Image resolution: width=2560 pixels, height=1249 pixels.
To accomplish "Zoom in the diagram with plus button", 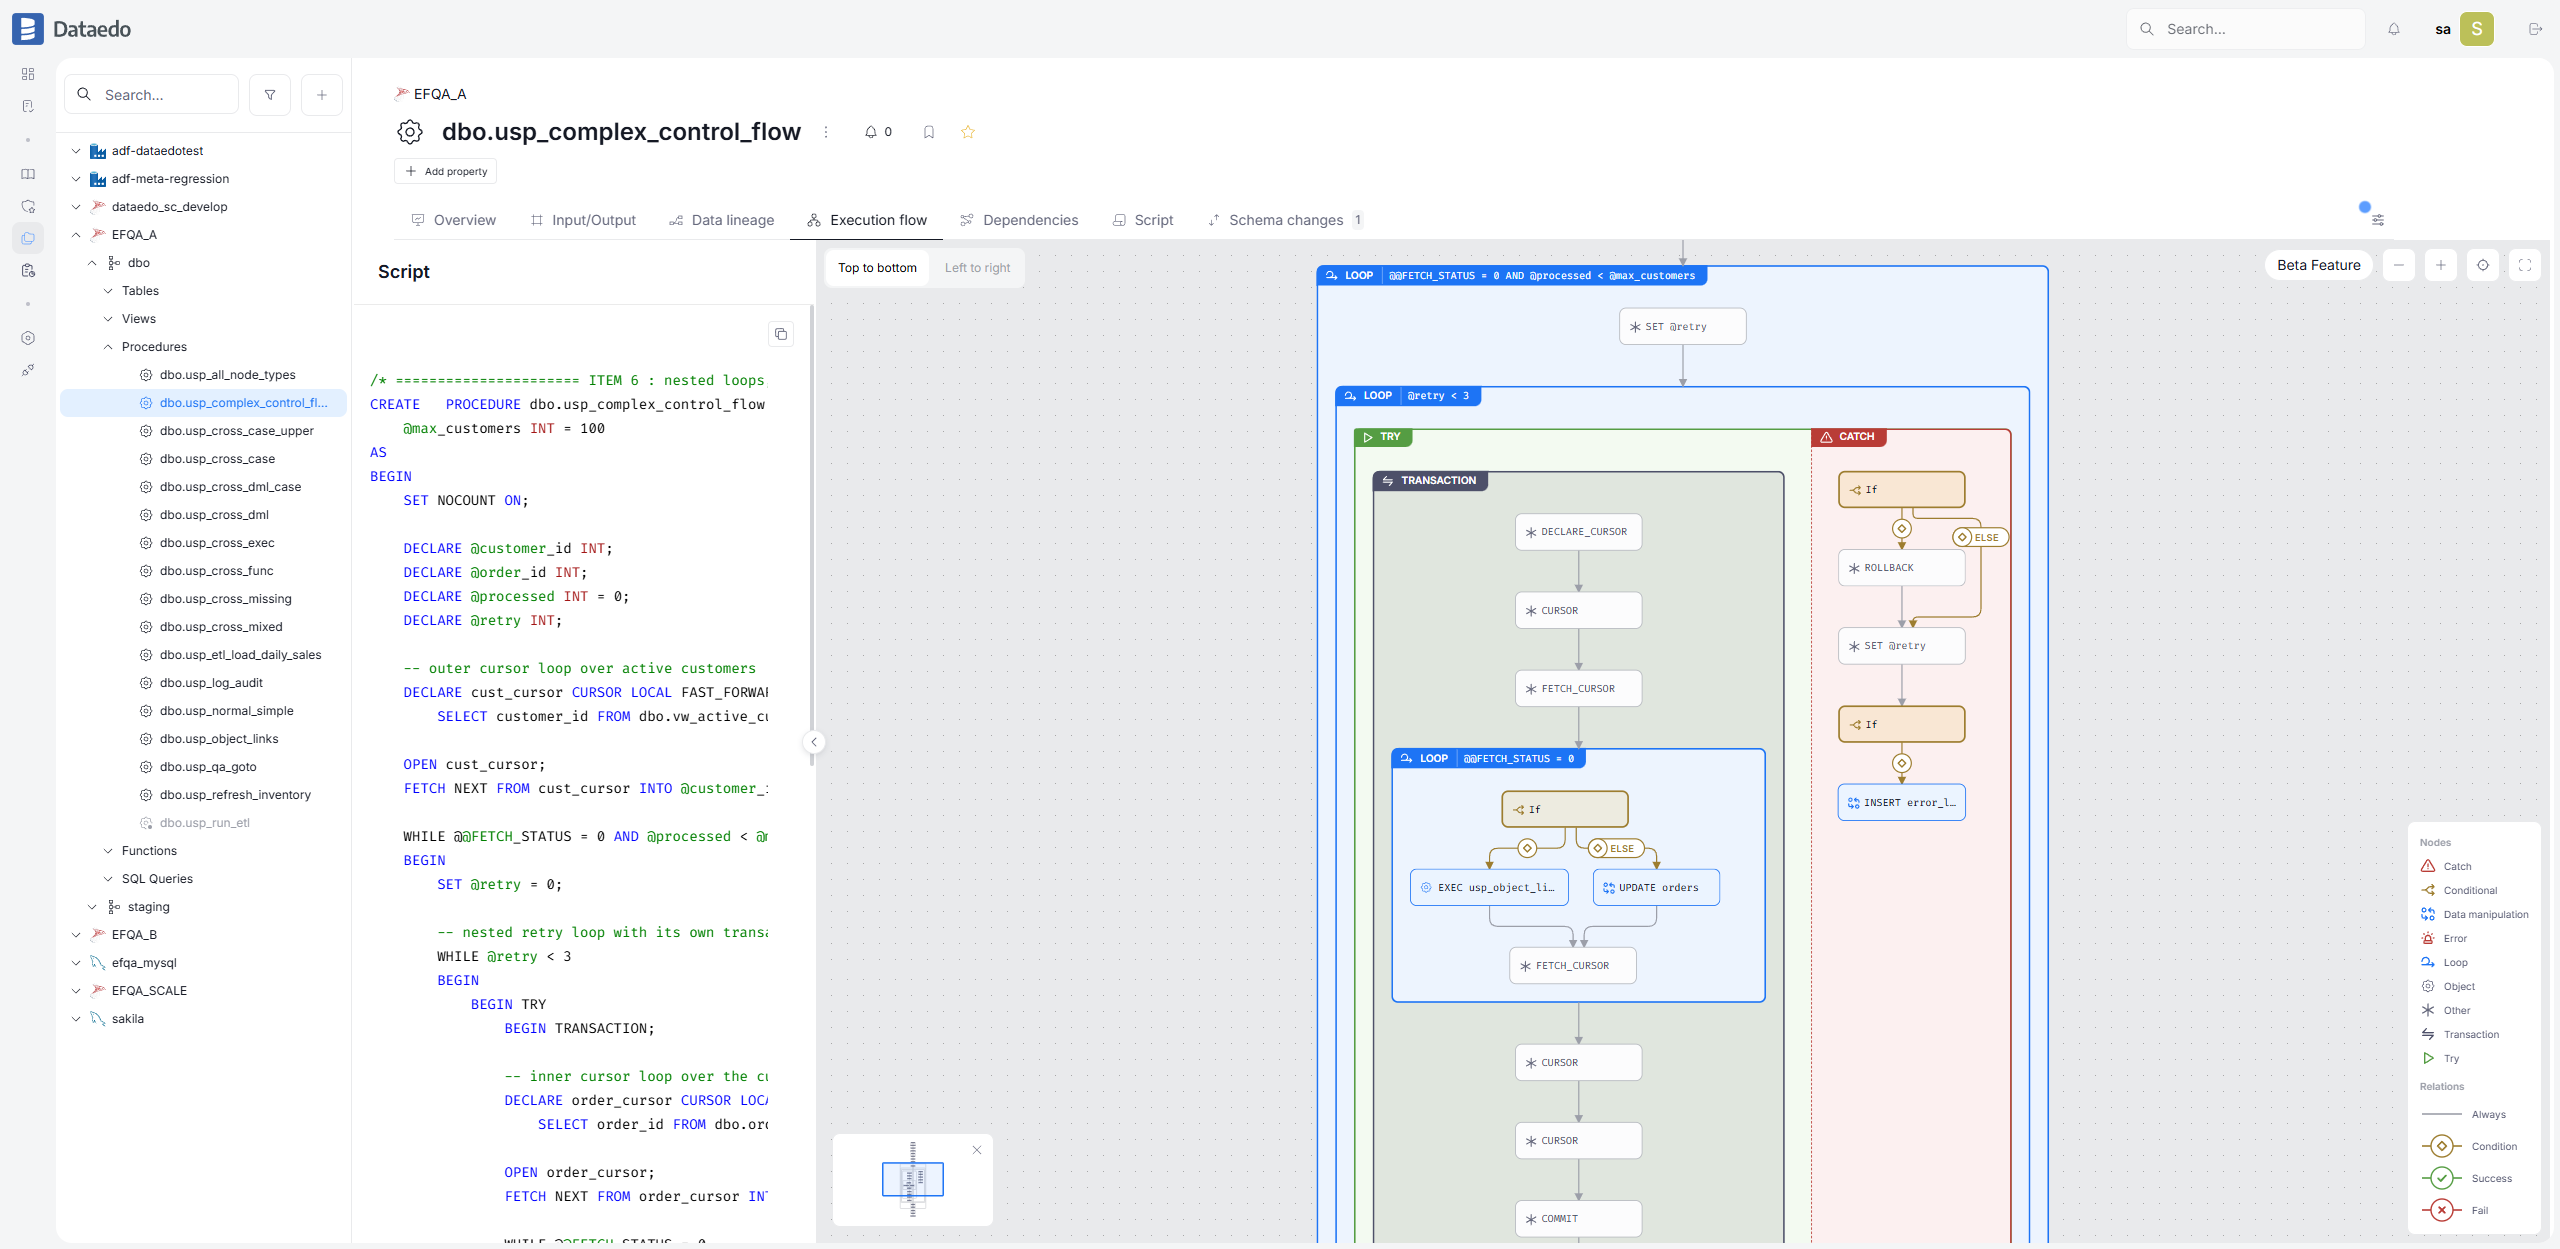I will (2441, 265).
